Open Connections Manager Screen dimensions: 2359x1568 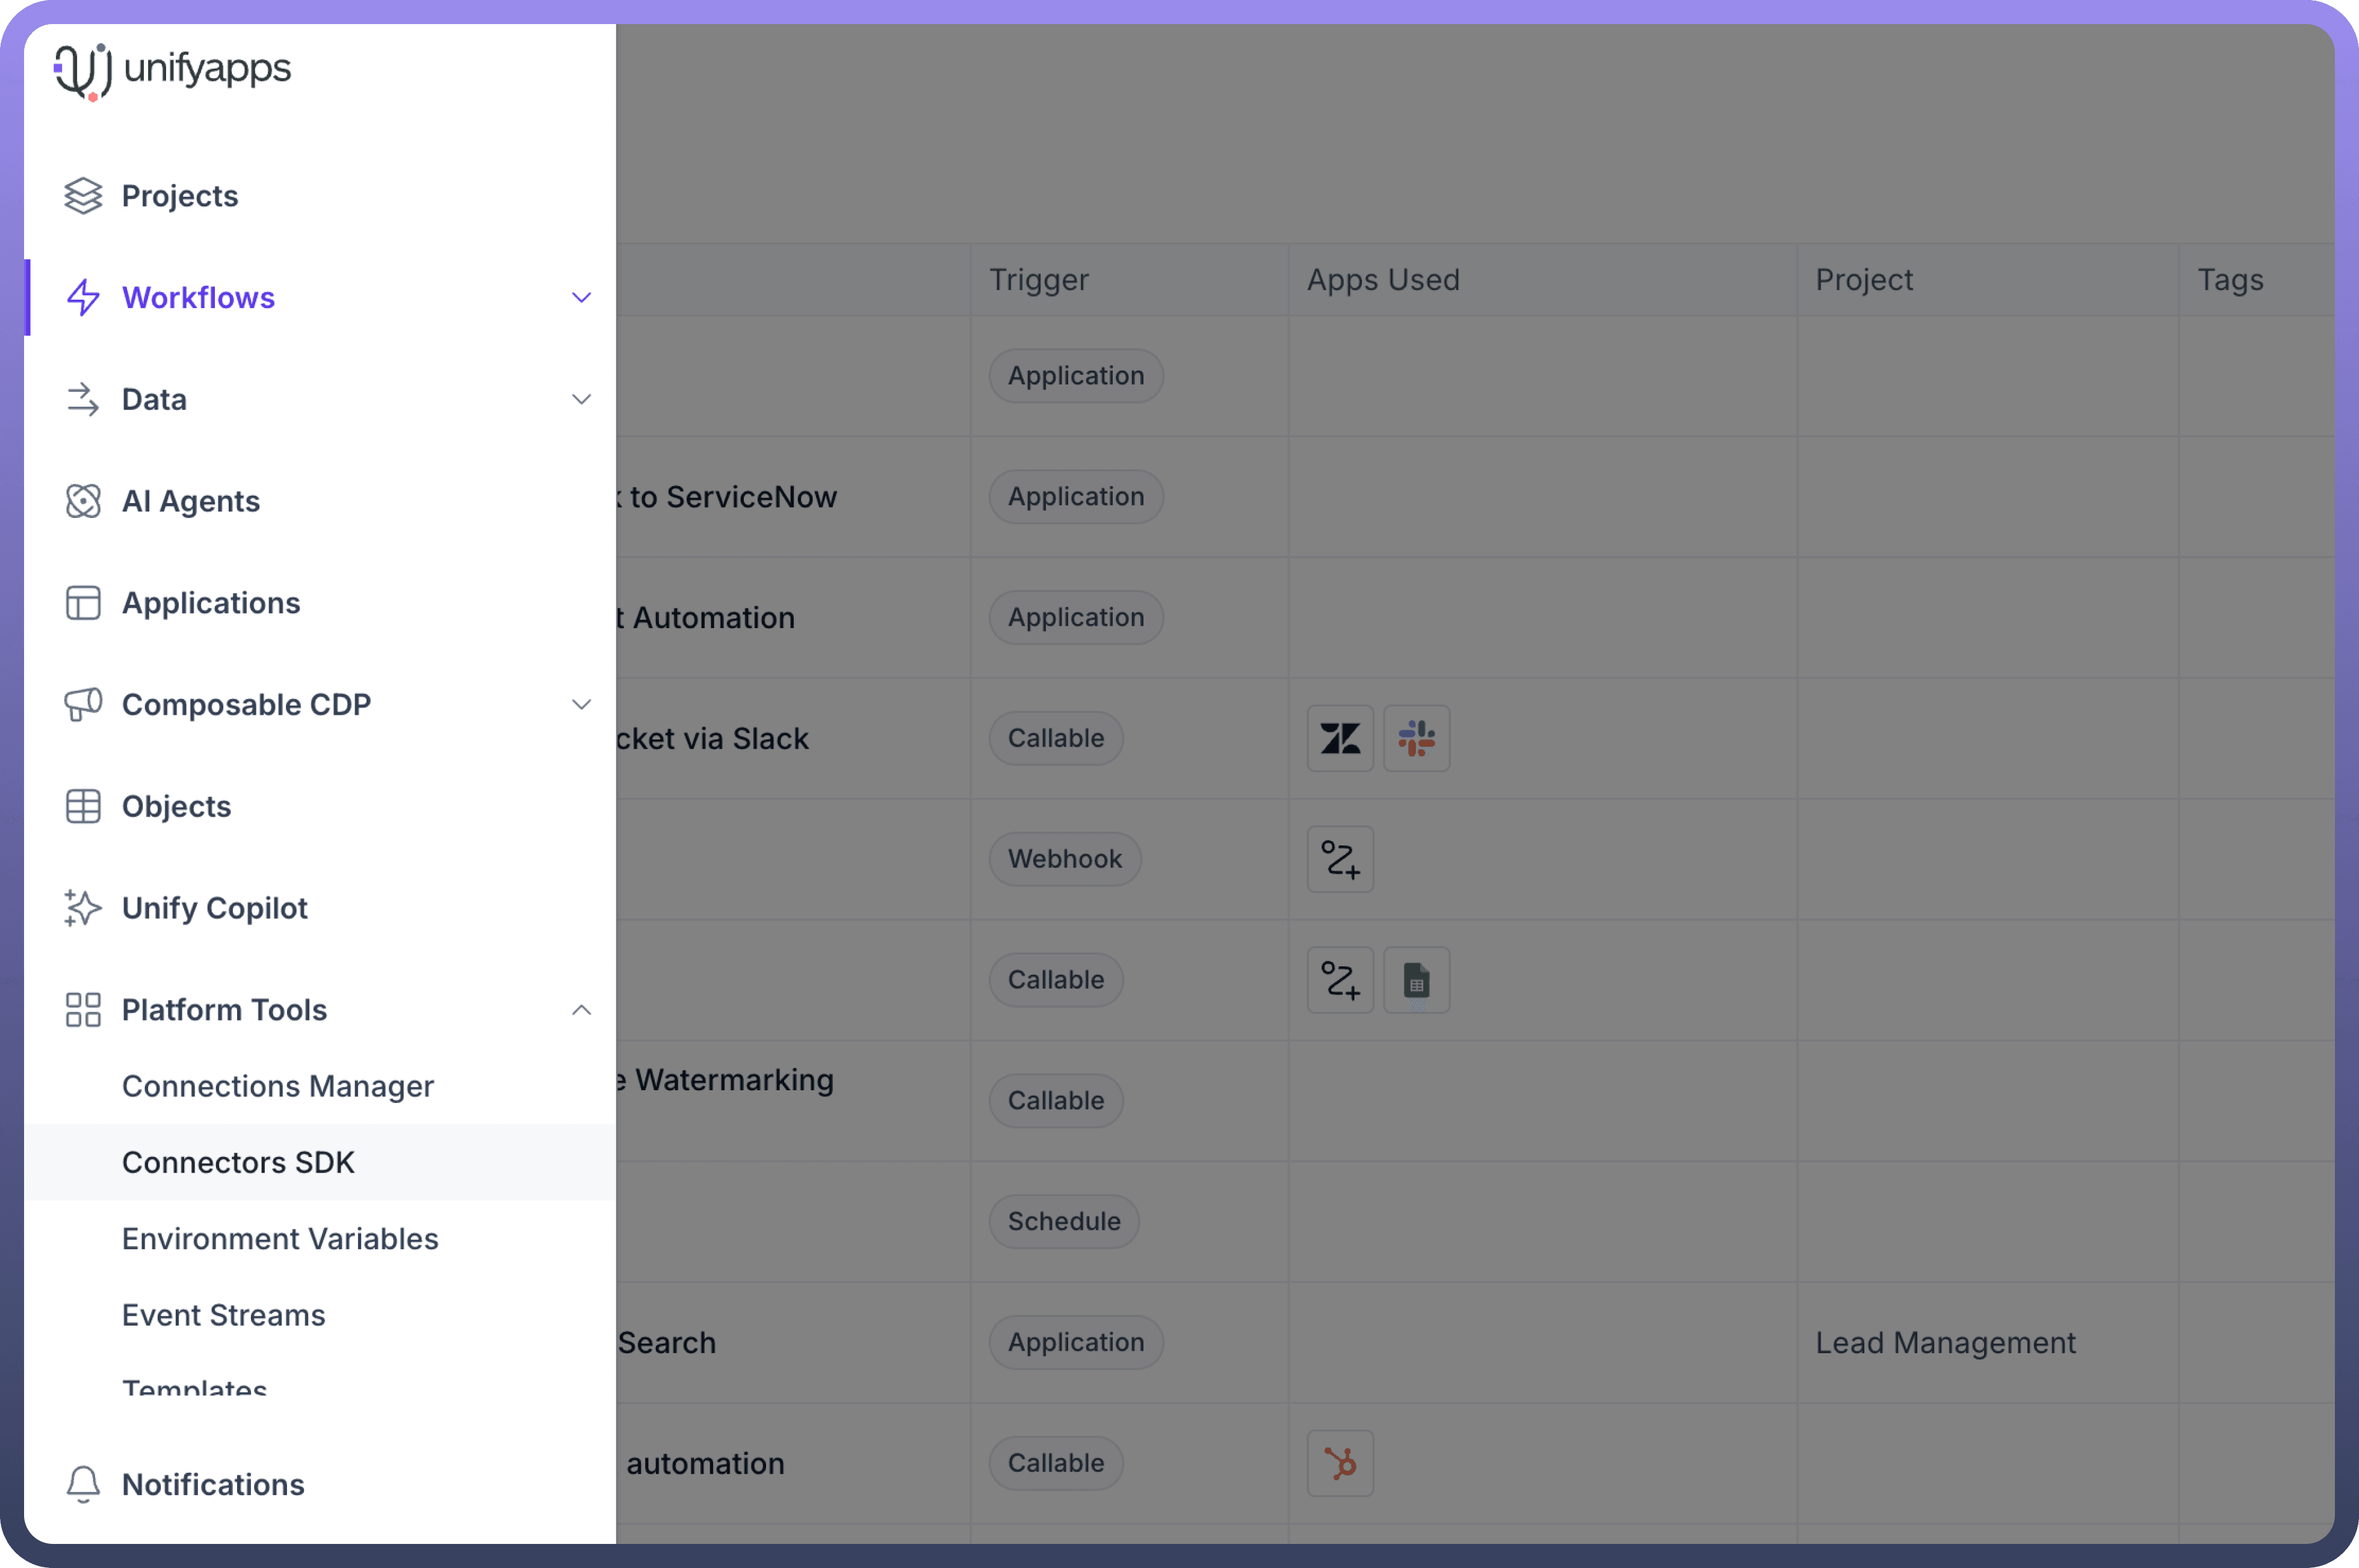[278, 1086]
